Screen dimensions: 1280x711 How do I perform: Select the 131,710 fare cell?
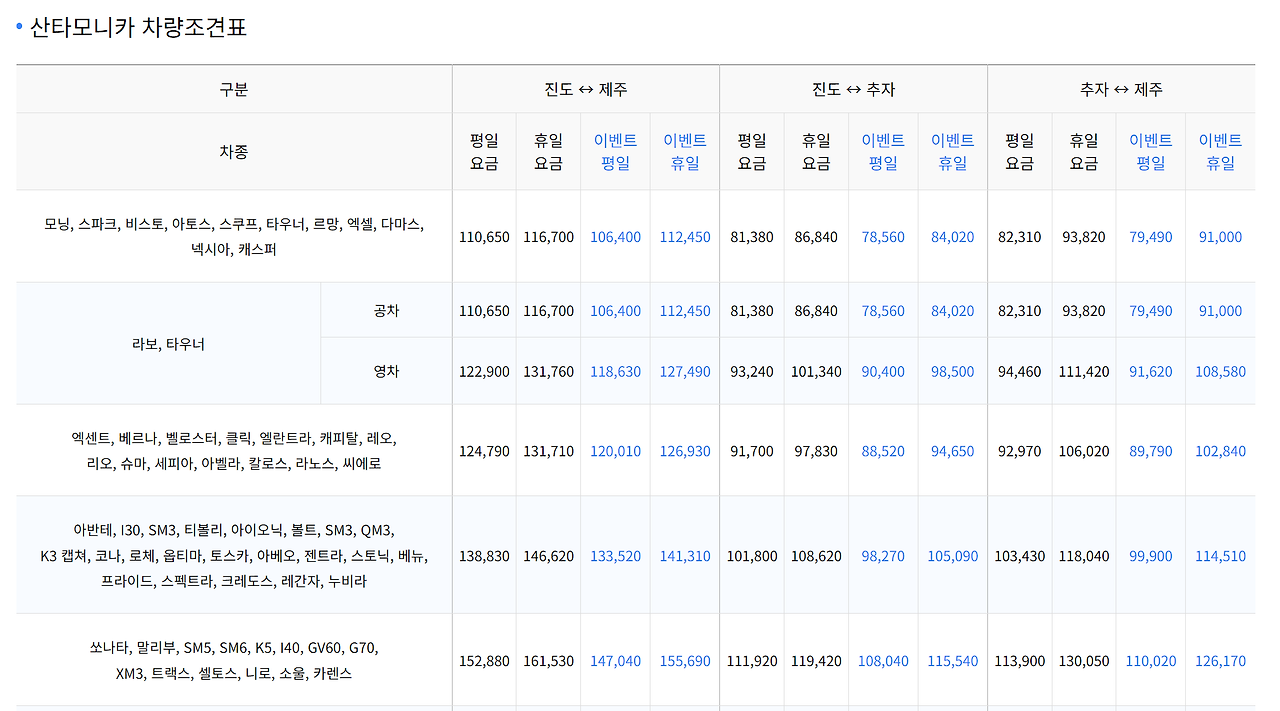tap(548, 451)
